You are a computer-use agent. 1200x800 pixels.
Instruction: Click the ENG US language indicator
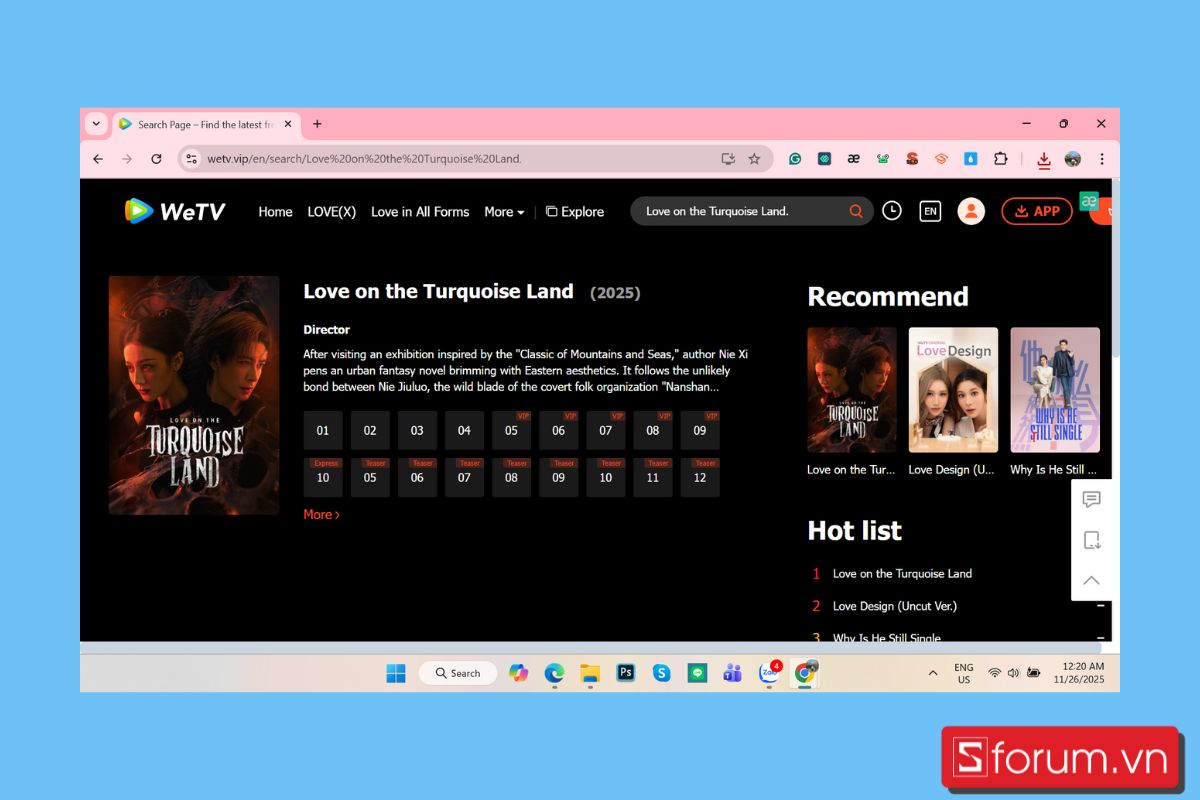pos(964,673)
